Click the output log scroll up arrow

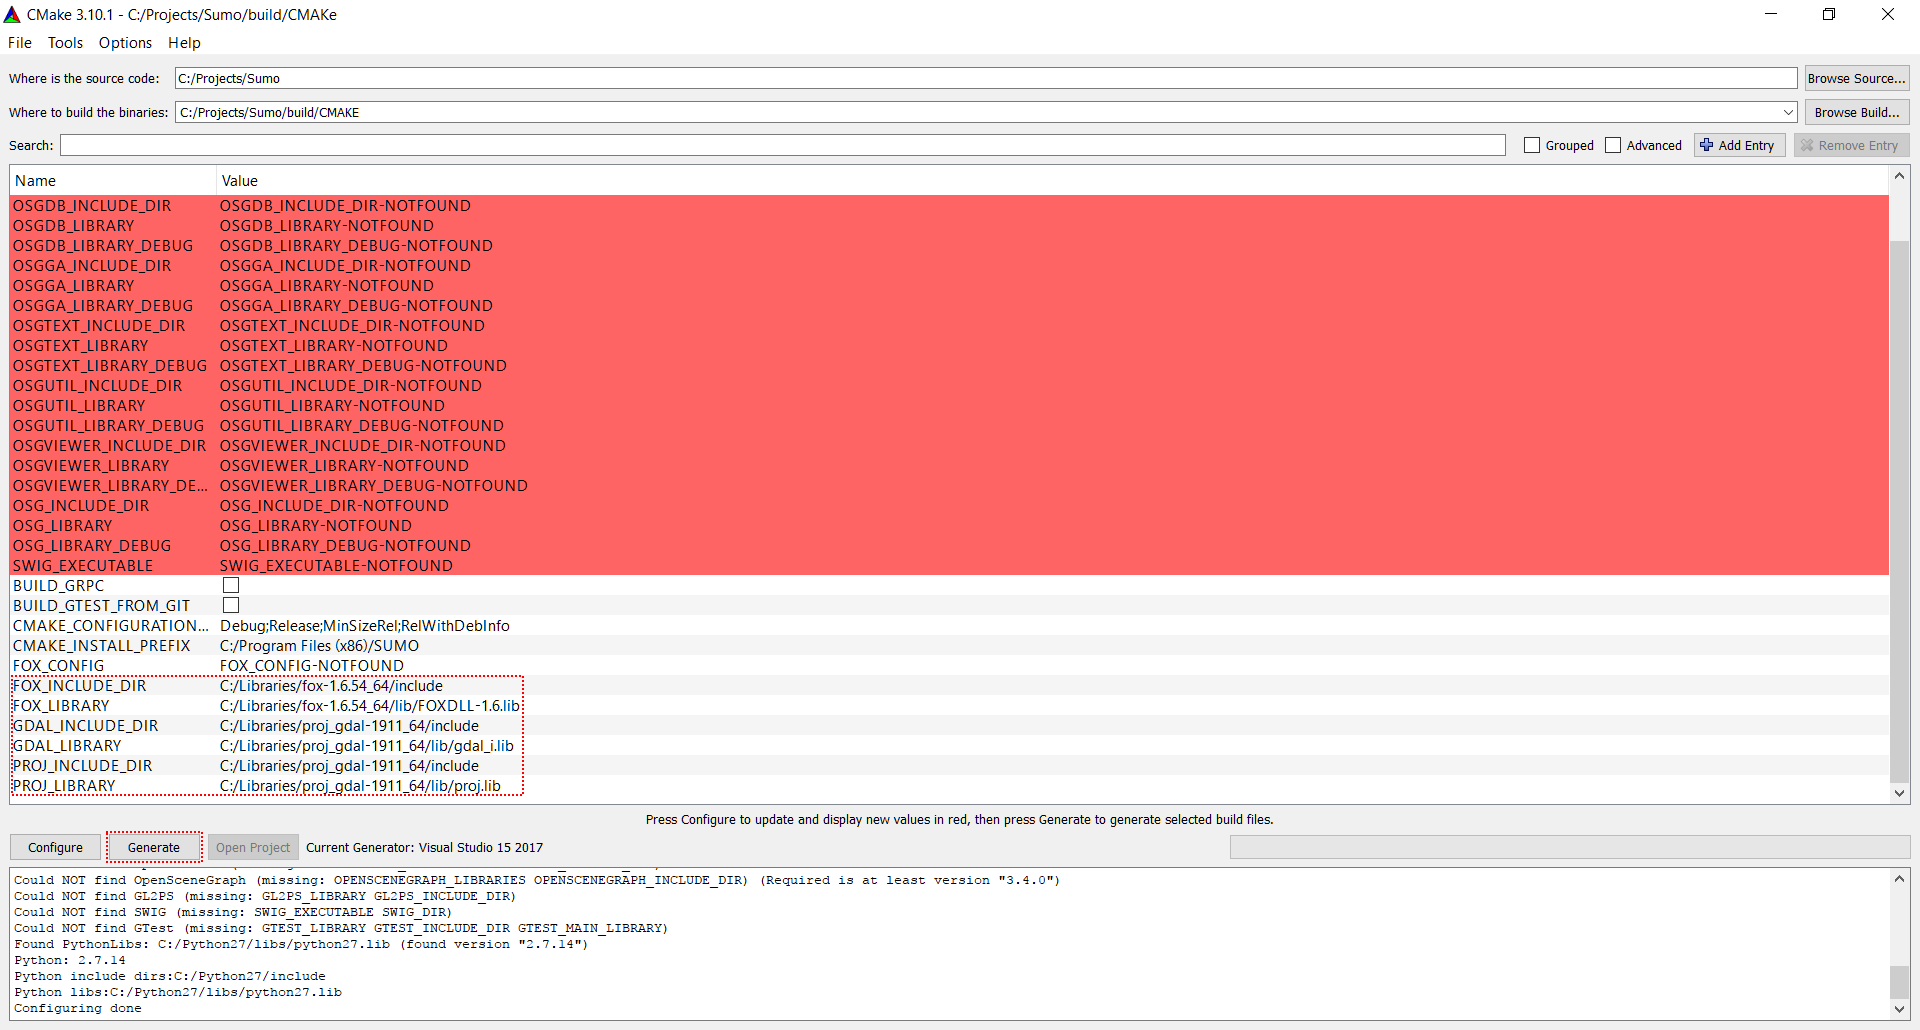coord(1899,879)
